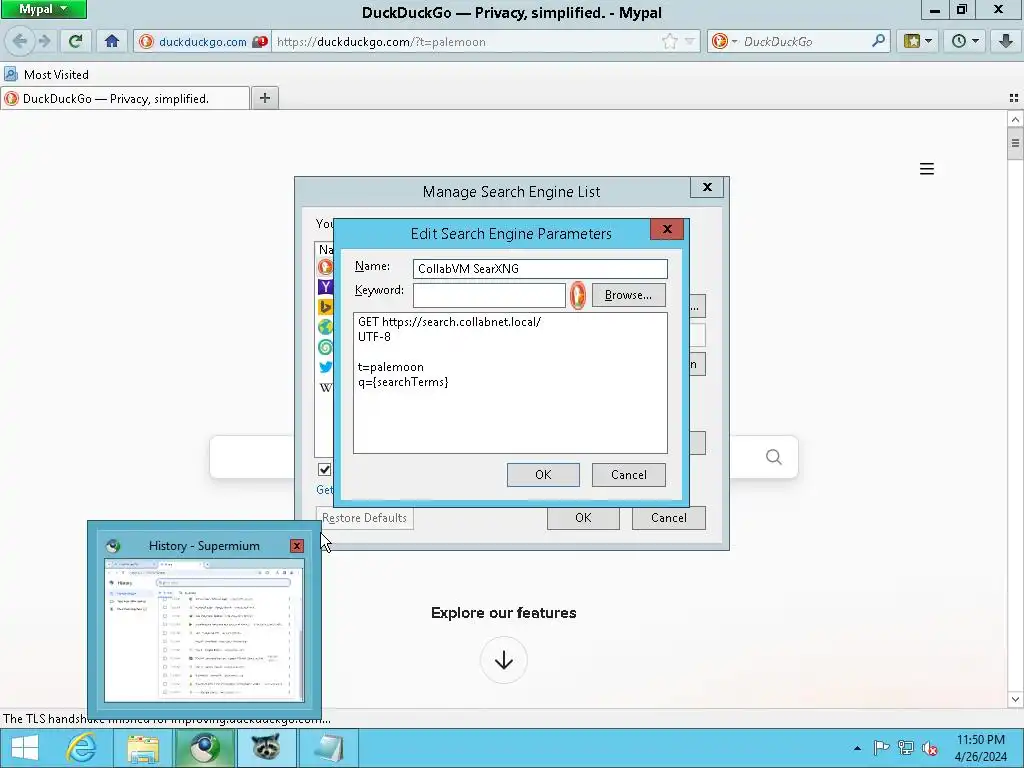Close the Manage Search Engine List dialog
The height and width of the screenshot is (768, 1024).
707,187
